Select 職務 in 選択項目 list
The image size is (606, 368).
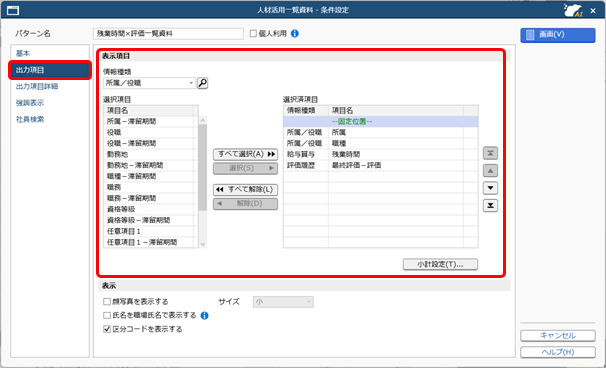tap(151, 187)
